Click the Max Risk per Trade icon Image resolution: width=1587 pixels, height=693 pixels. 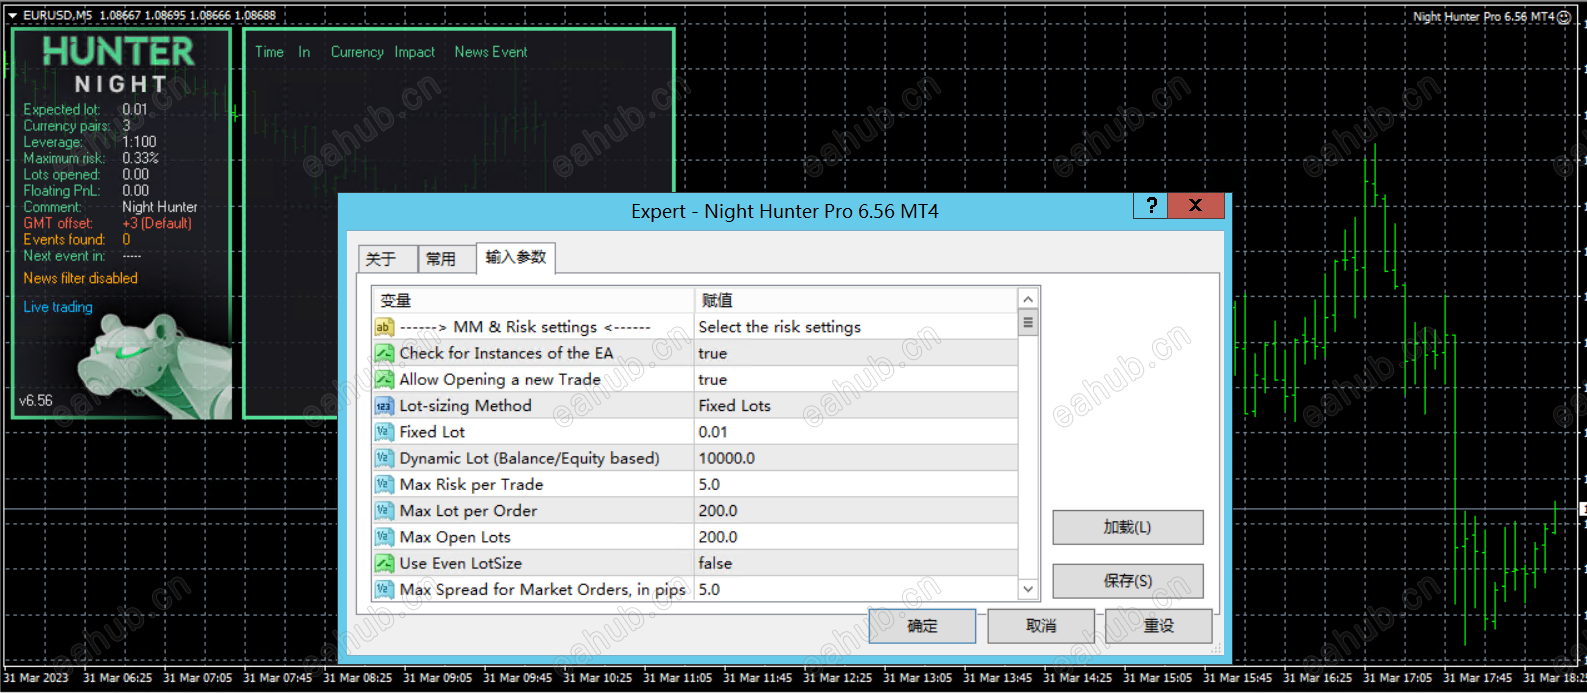click(x=384, y=484)
